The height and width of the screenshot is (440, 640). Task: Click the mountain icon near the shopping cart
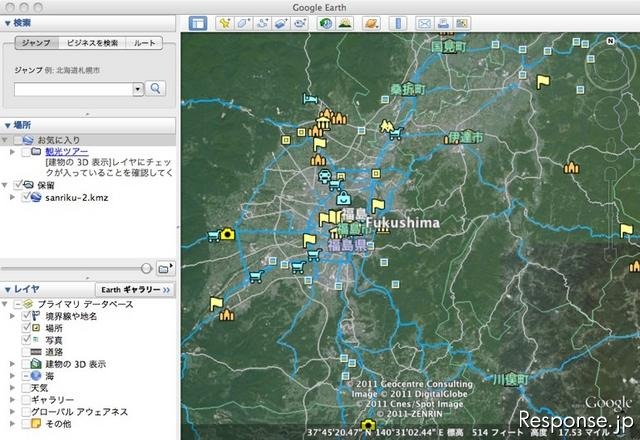(386, 126)
